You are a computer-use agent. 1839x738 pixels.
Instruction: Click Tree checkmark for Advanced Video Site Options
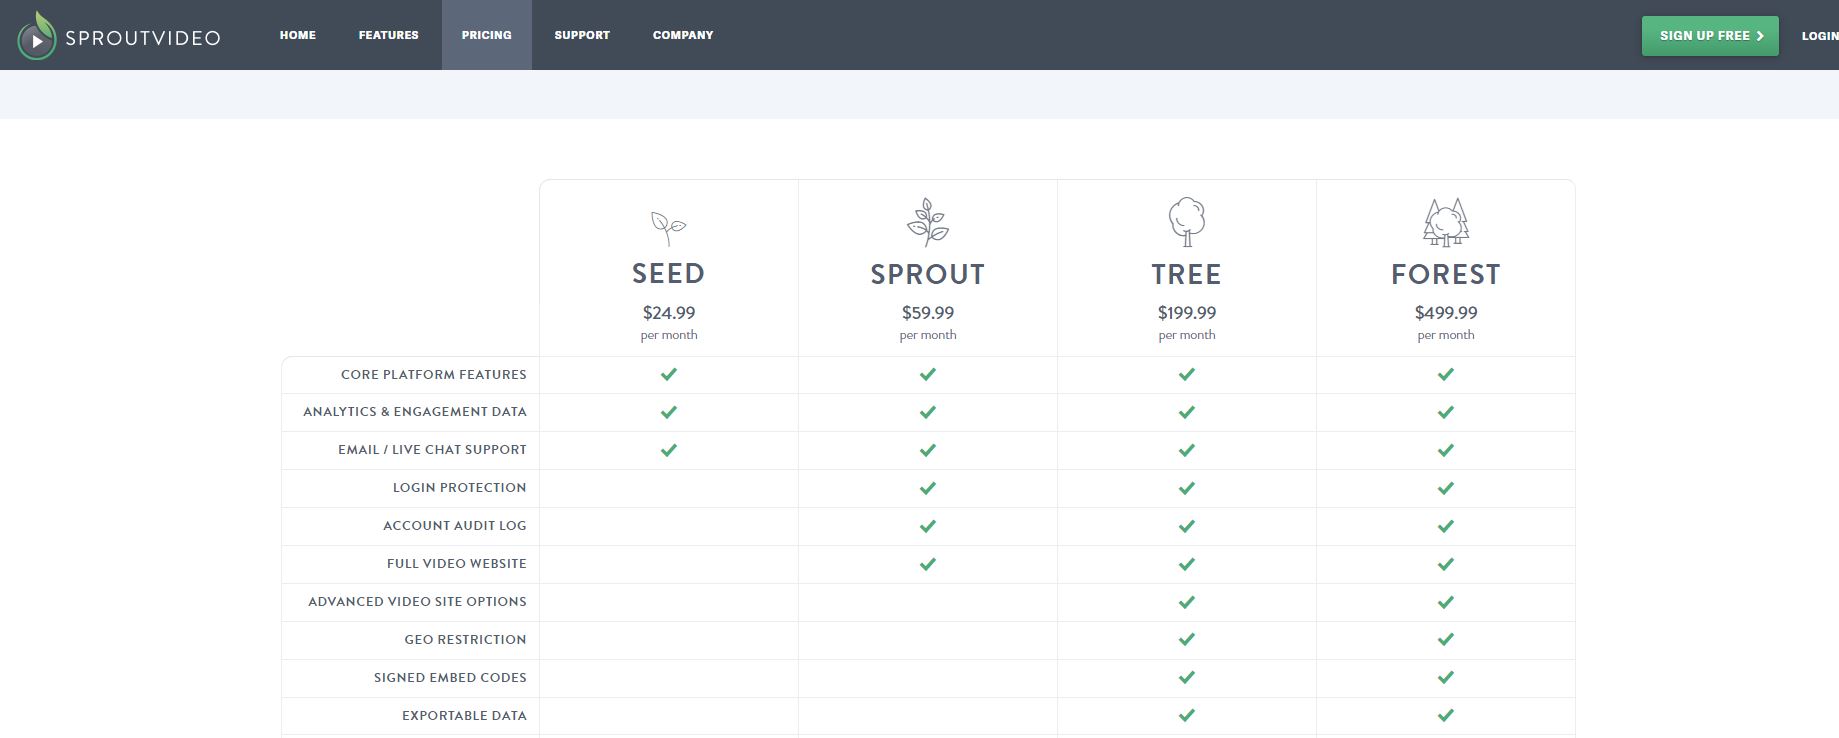point(1187,602)
